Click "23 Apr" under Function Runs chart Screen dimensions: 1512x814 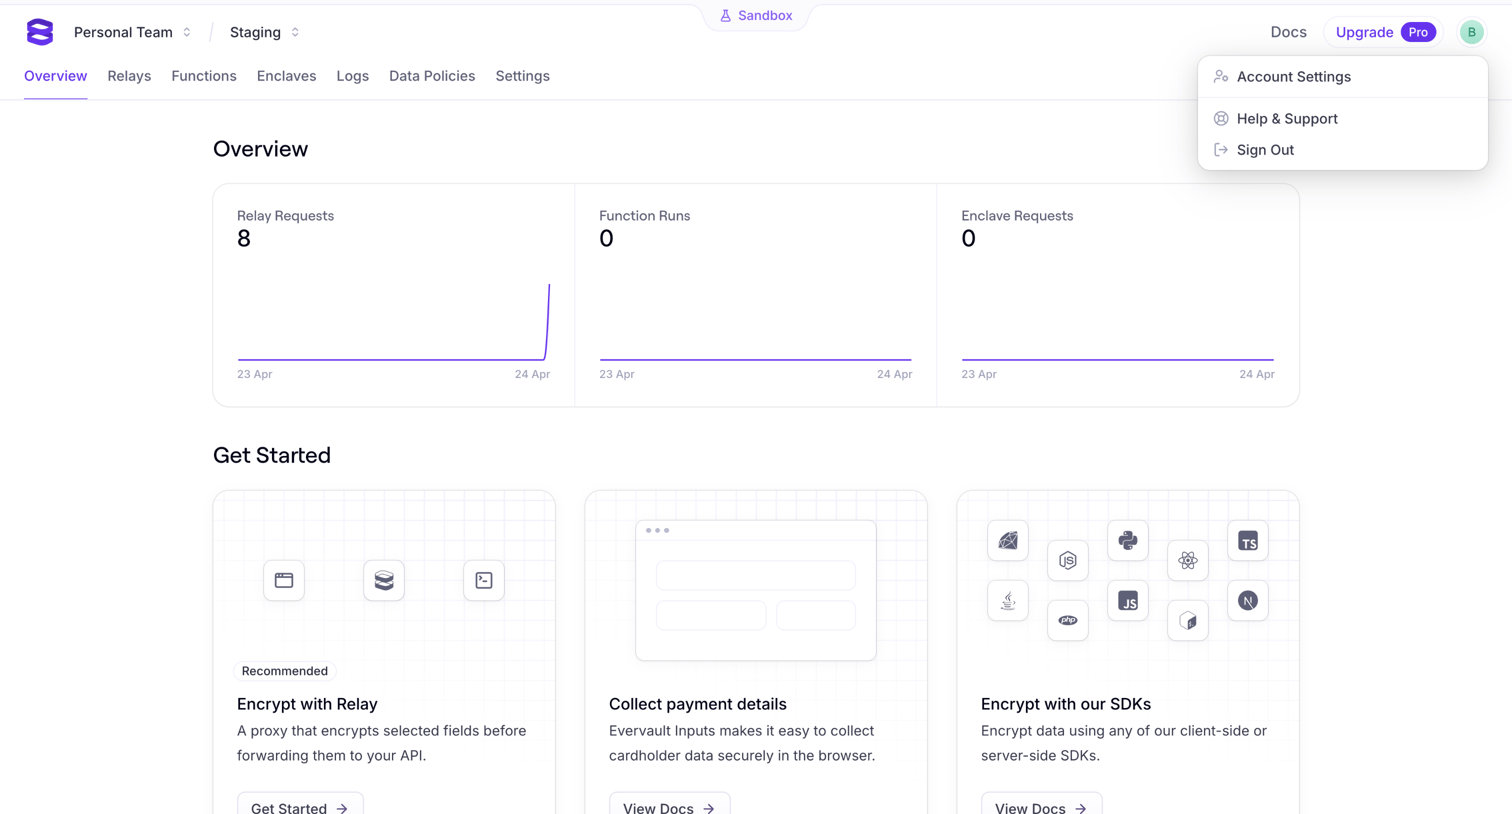617,374
